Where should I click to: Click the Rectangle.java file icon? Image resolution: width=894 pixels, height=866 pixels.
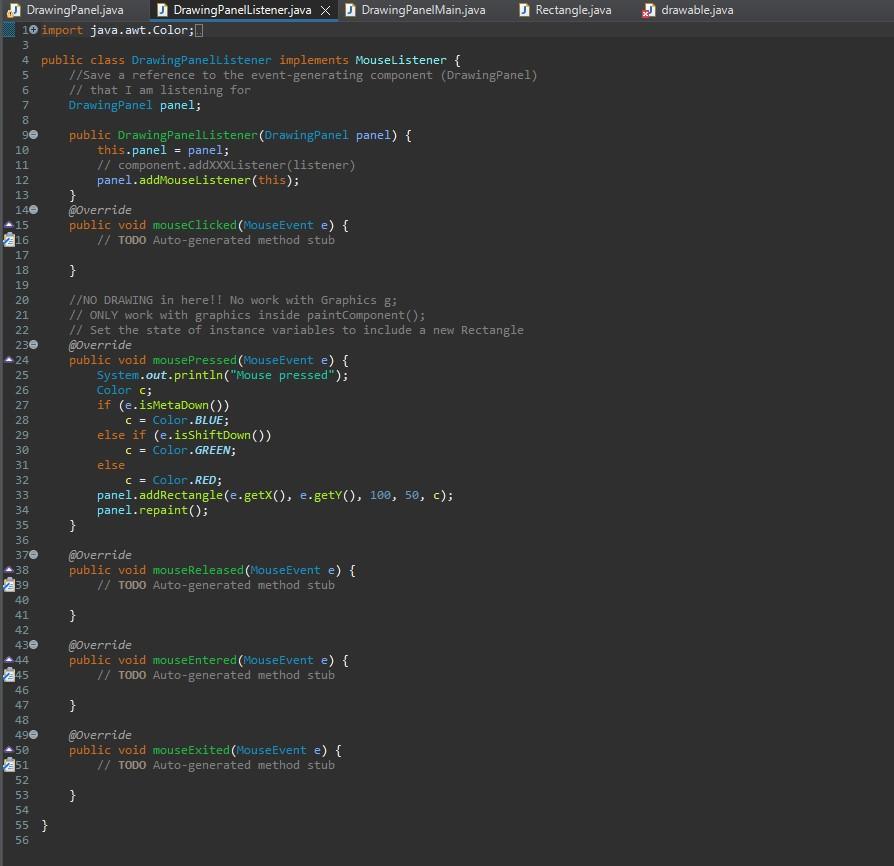(x=524, y=10)
